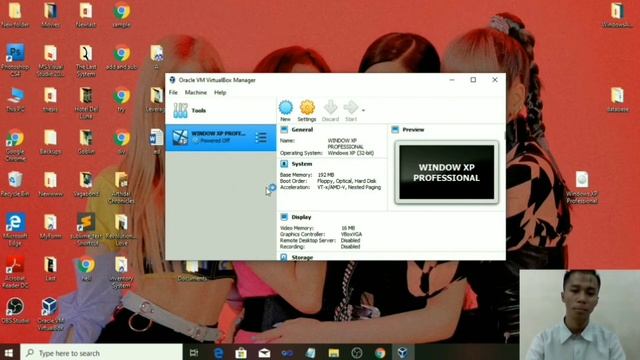Select the Sublime Text desktop shortcut
Viewport: 640px width, 360px height.
86,230
